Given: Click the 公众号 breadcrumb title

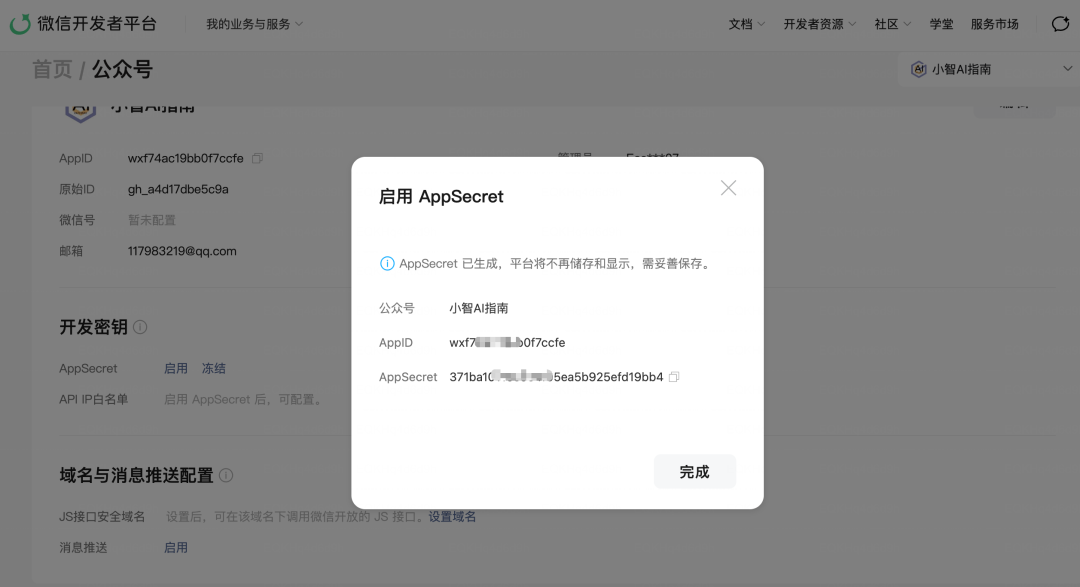Looking at the screenshot, I should click(122, 69).
